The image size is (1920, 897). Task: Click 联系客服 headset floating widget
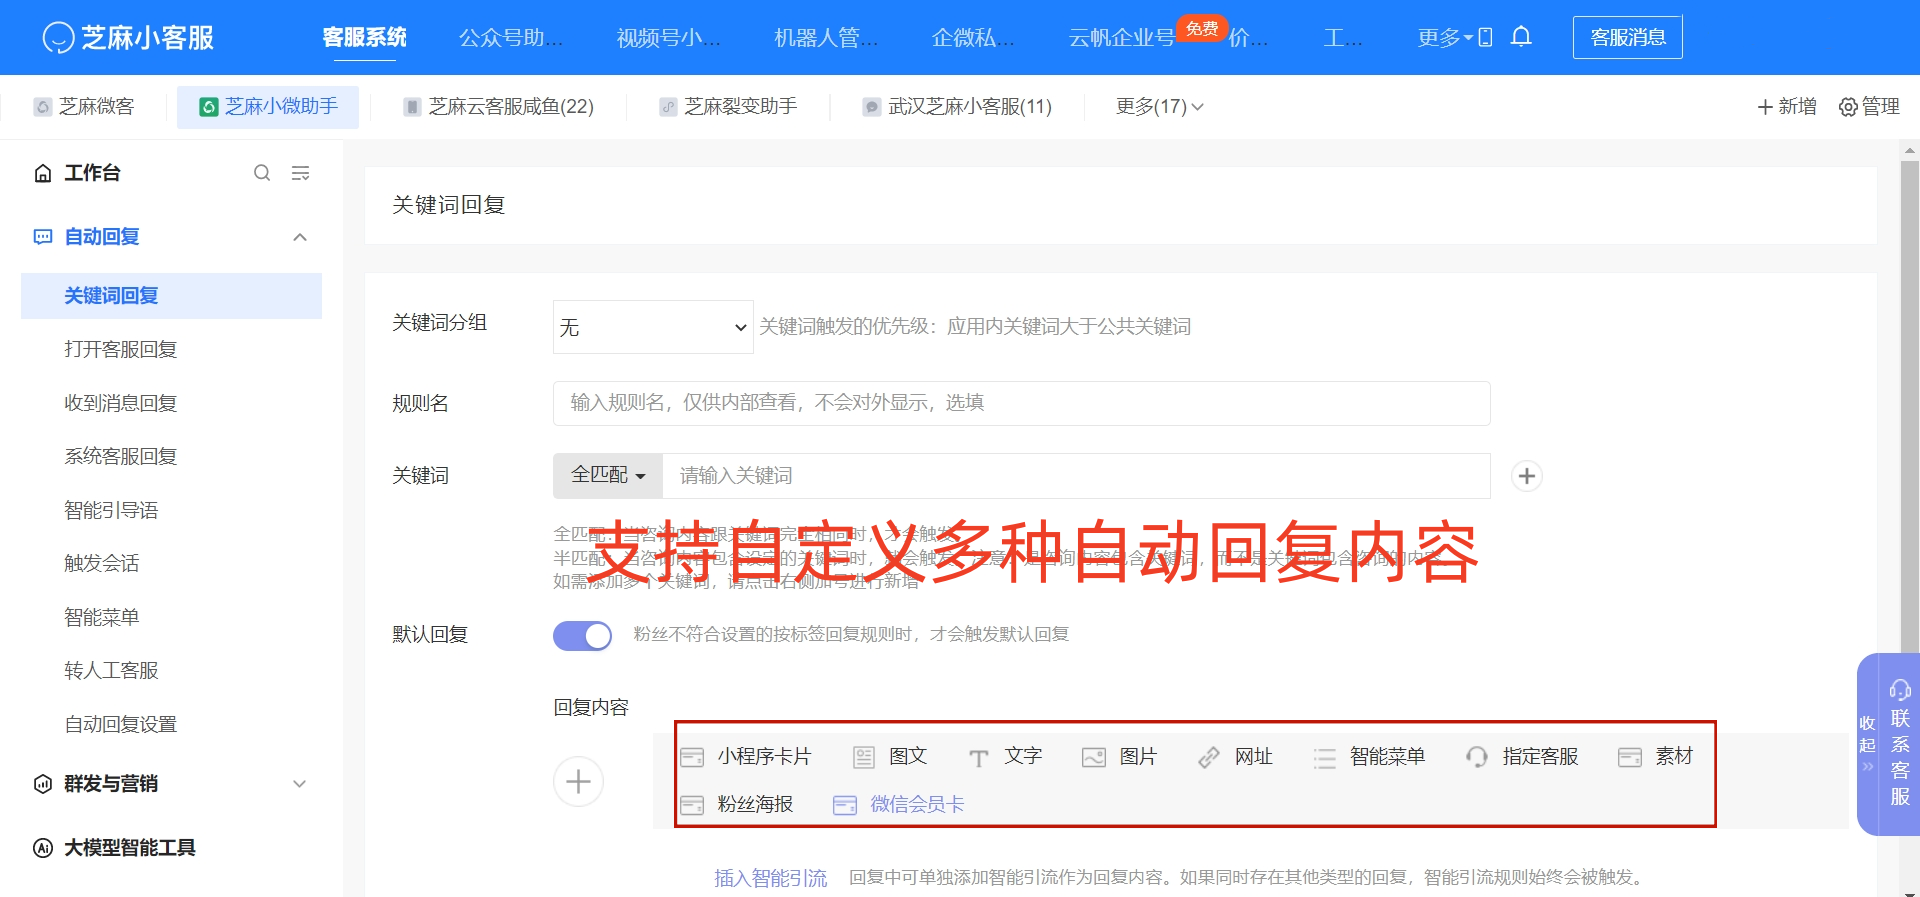(1900, 745)
